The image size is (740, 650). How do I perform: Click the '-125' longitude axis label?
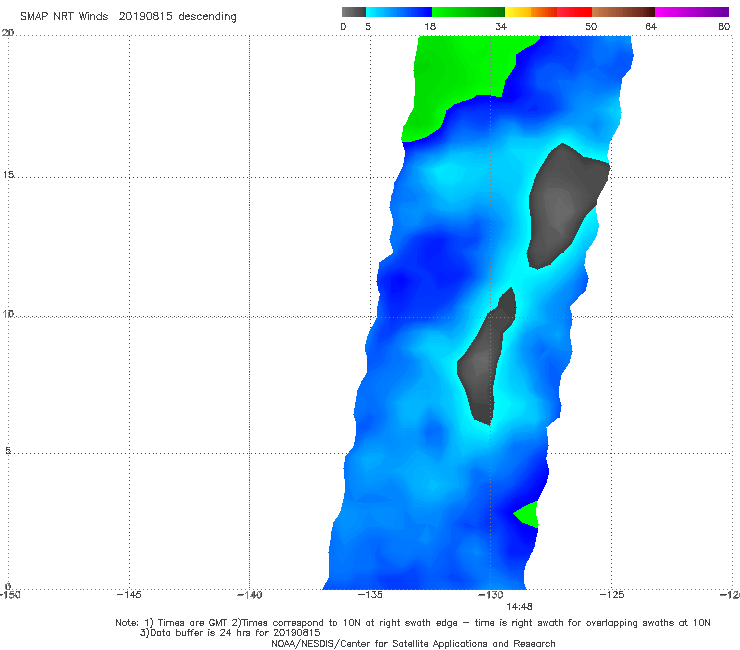612,595
